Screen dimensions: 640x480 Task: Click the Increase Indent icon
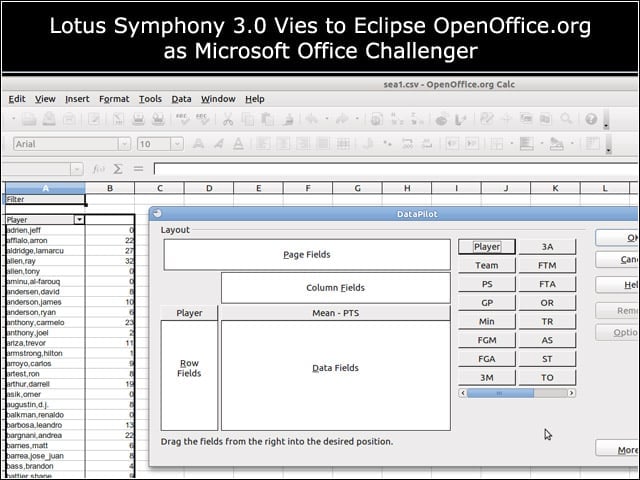tap(472, 144)
